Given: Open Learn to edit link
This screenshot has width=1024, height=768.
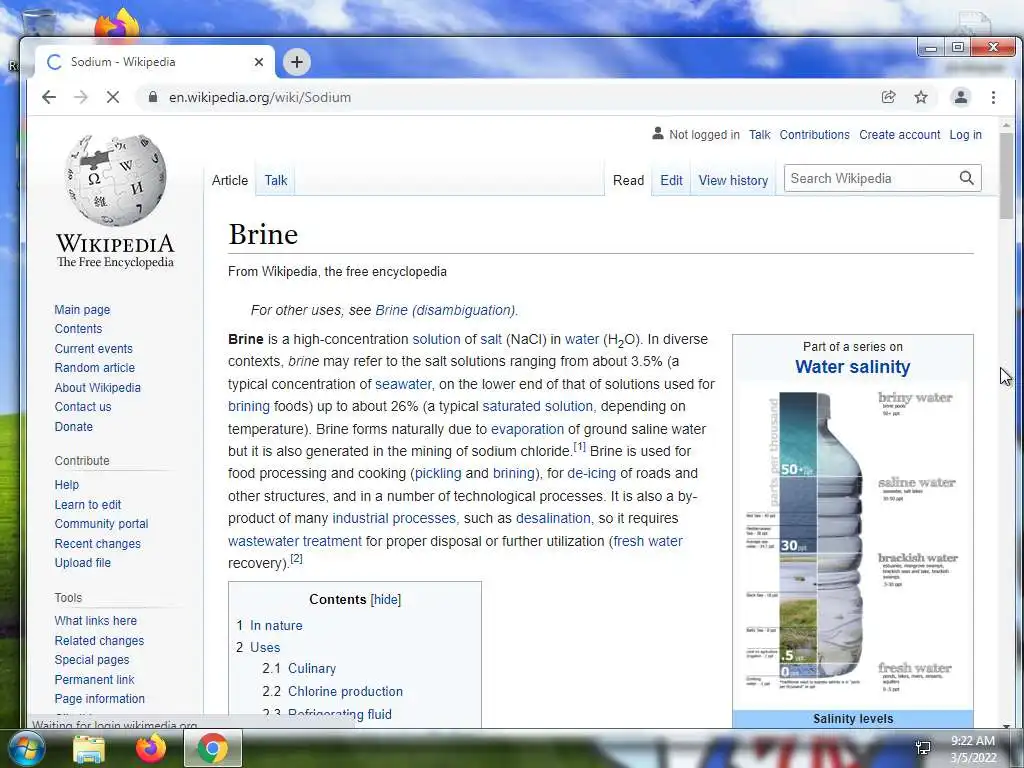Looking at the screenshot, I should coord(88,504).
